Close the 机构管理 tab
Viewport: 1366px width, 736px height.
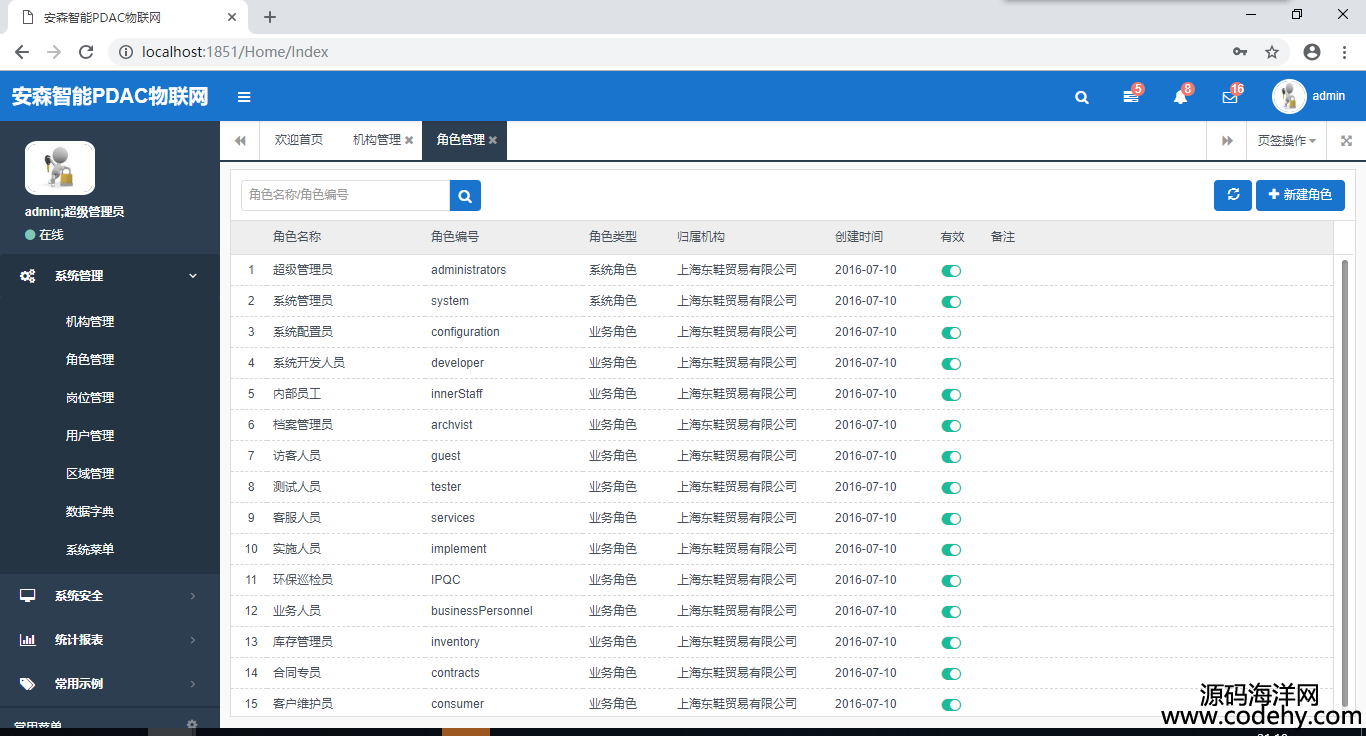coord(409,141)
